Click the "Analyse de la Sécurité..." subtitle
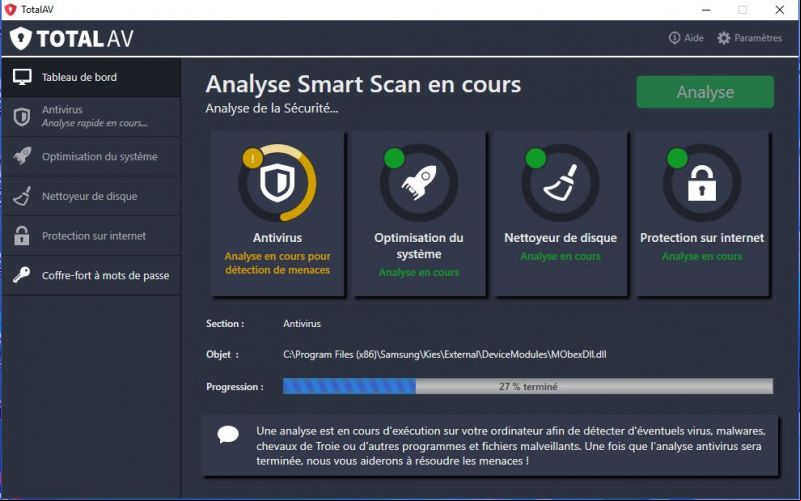 click(x=272, y=108)
